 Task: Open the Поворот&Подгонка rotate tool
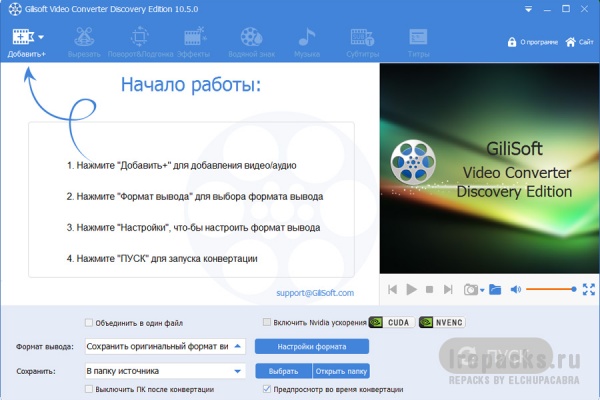pyautogui.click(x=140, y=42)
